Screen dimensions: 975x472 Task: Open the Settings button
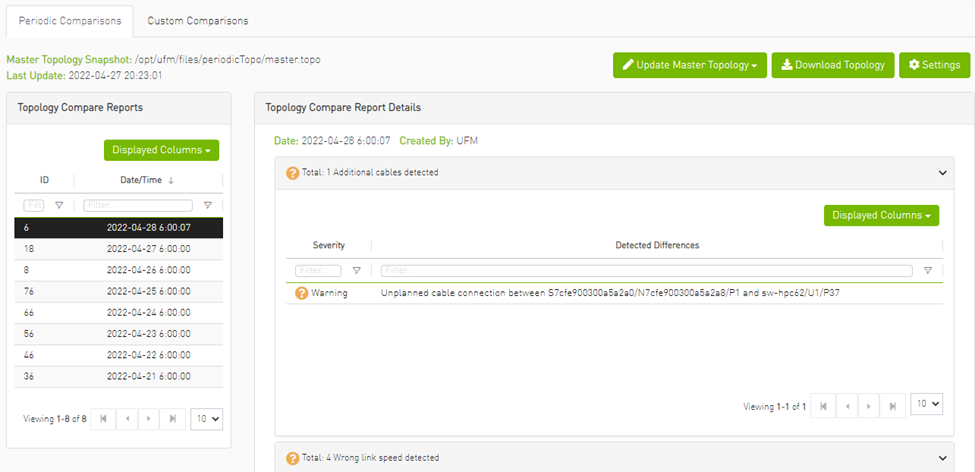tap(933, 65)
